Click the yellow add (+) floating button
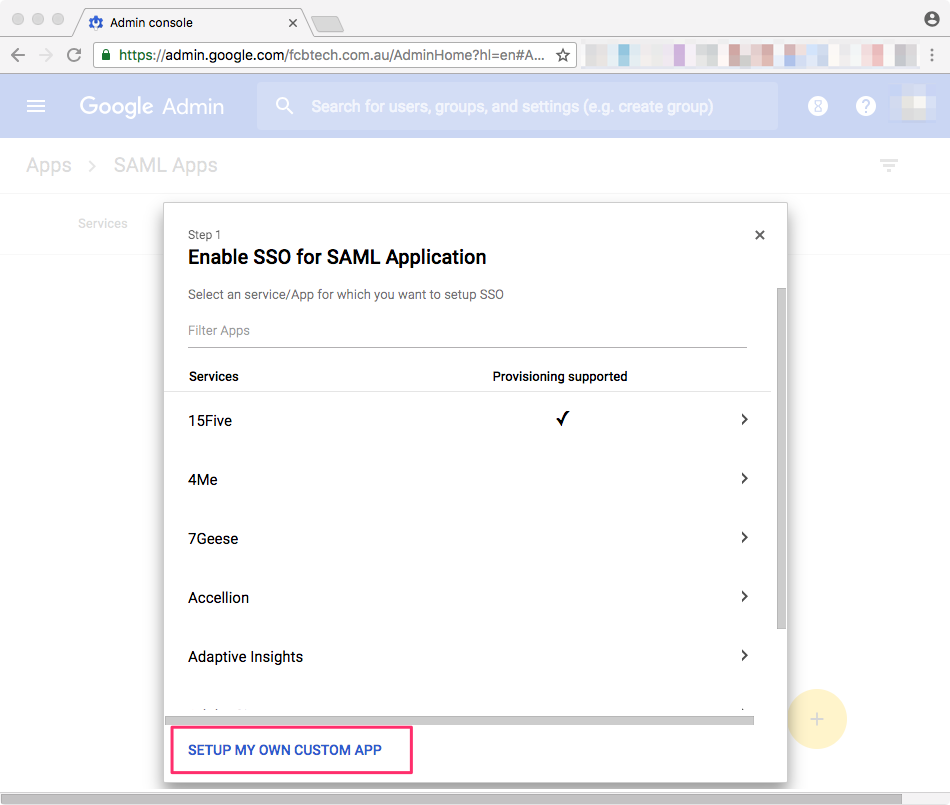The height and width of the screenshot is (805, 950). click(817, 719)
